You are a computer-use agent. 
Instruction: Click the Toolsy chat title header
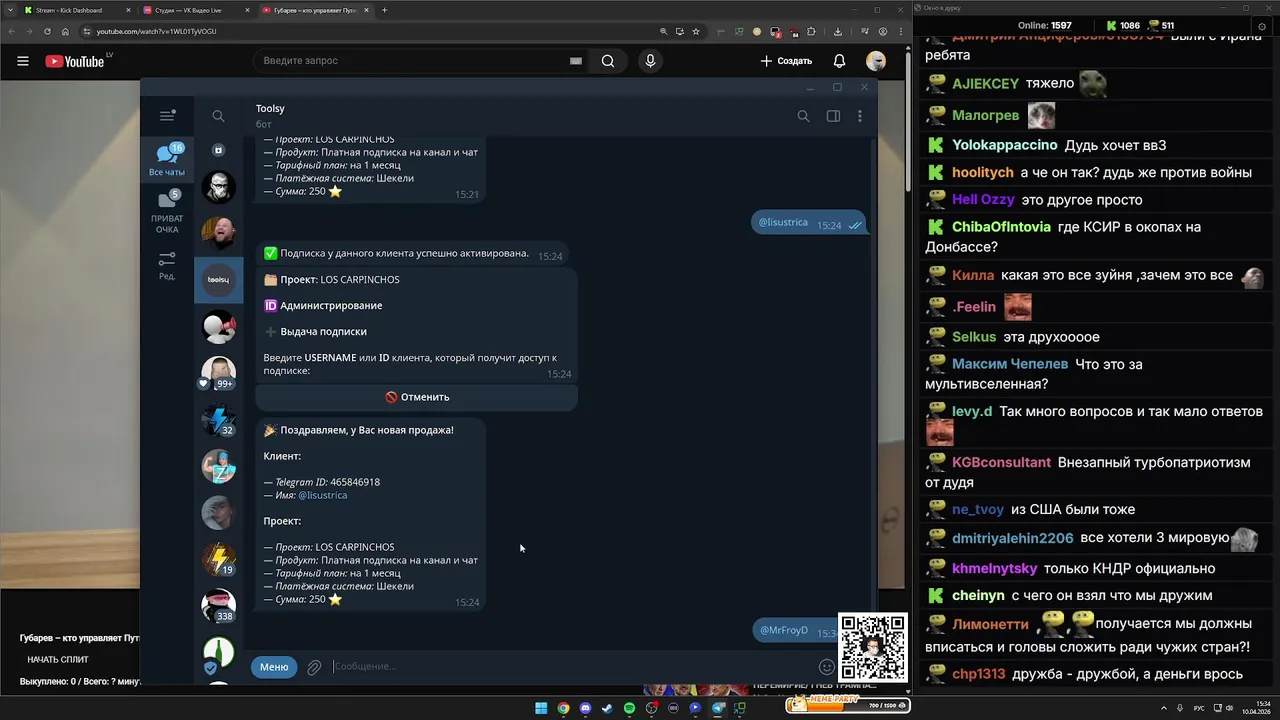click(270, 108)
